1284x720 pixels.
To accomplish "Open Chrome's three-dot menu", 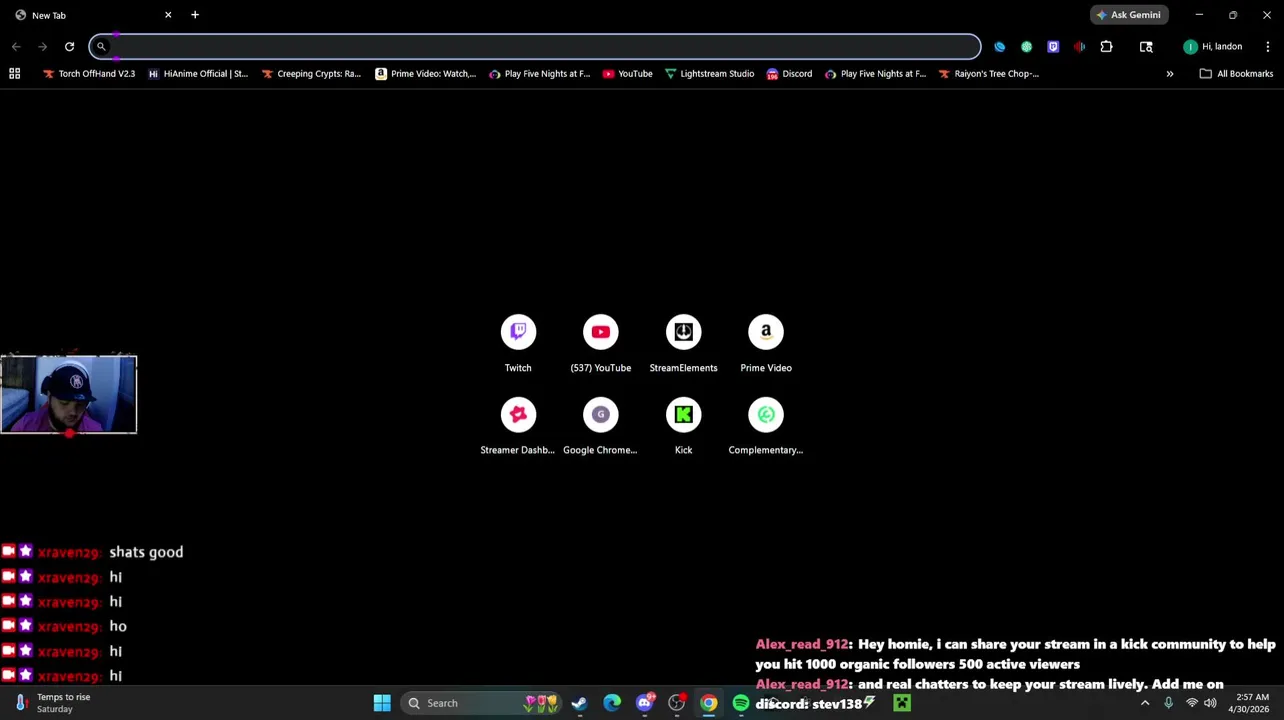I will click(1267, 46).
